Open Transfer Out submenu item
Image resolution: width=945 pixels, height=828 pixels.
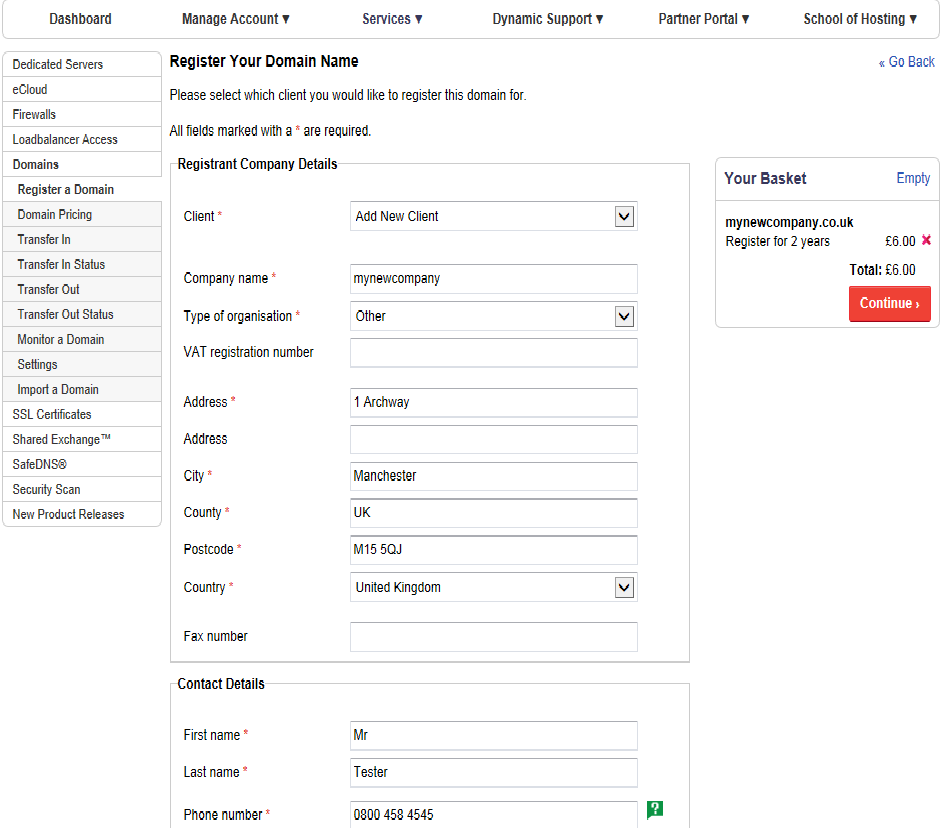pos(82,290)
